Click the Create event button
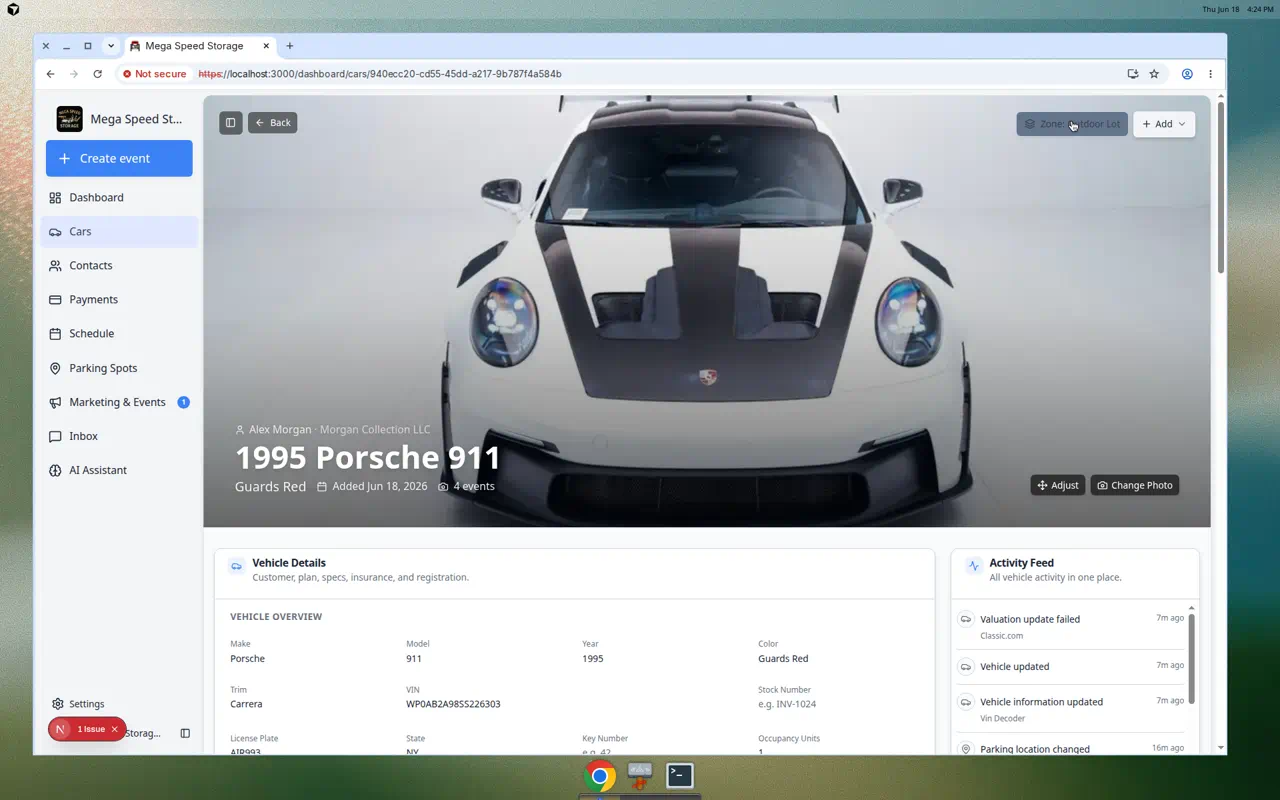The height and width of the screenshot is (800, 1280). [119, 158]
